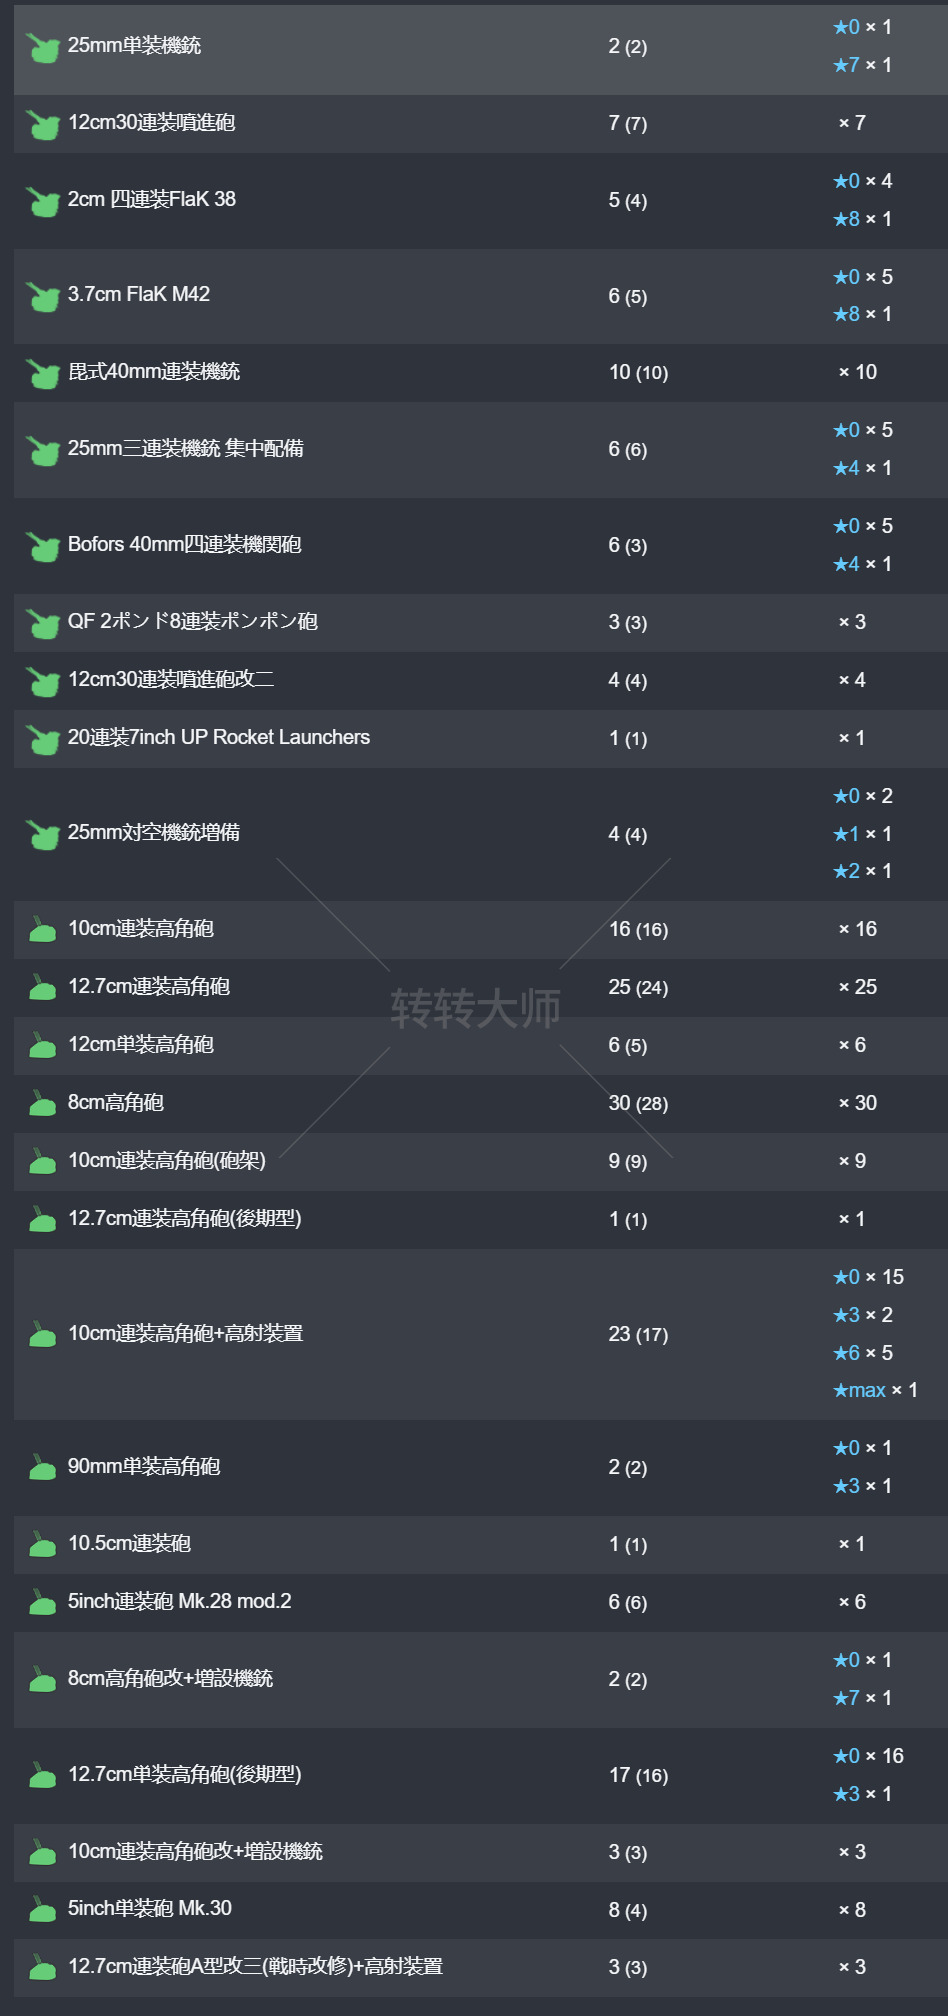Click the 12cm30連装噴進砲 equipment icon
This screenshot has height=2016, width=948.
(x=42, y=124)
